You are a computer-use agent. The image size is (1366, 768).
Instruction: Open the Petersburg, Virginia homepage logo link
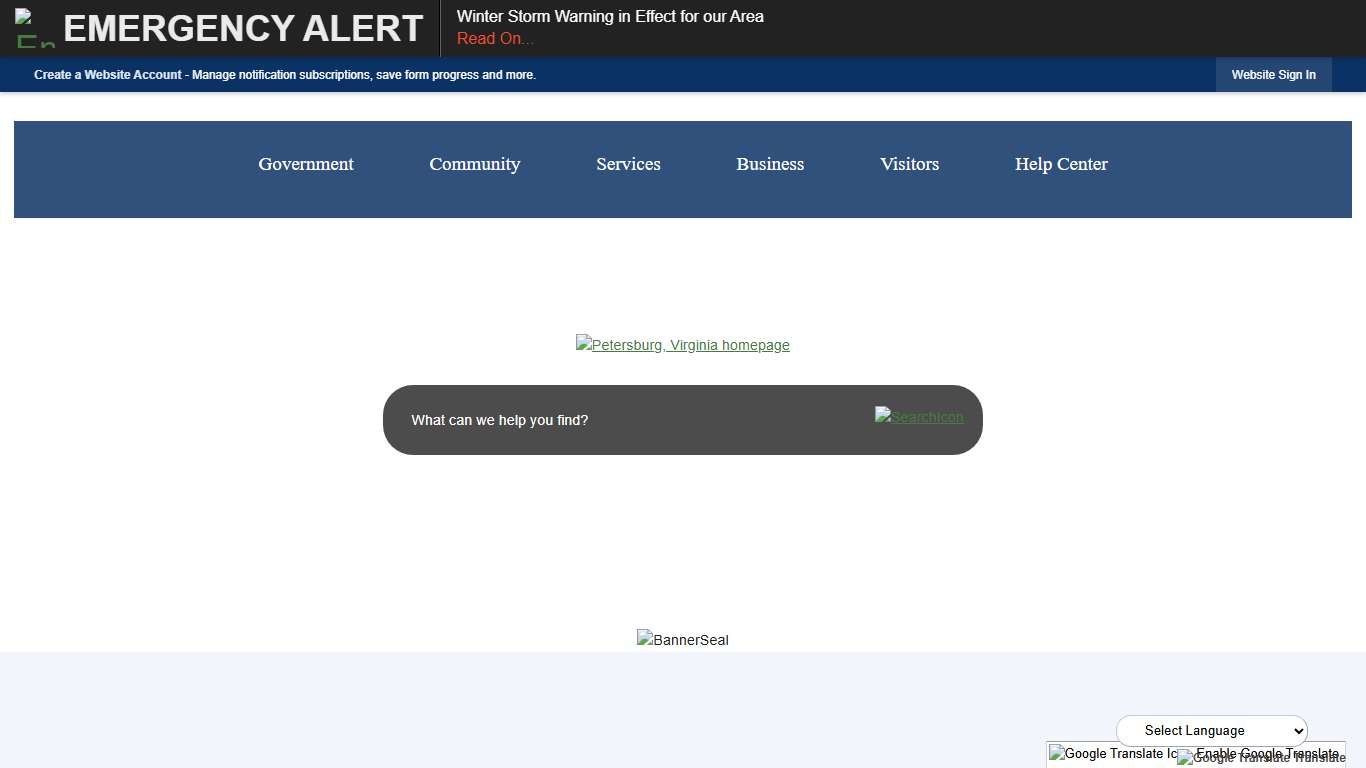[x=683, y=345]
